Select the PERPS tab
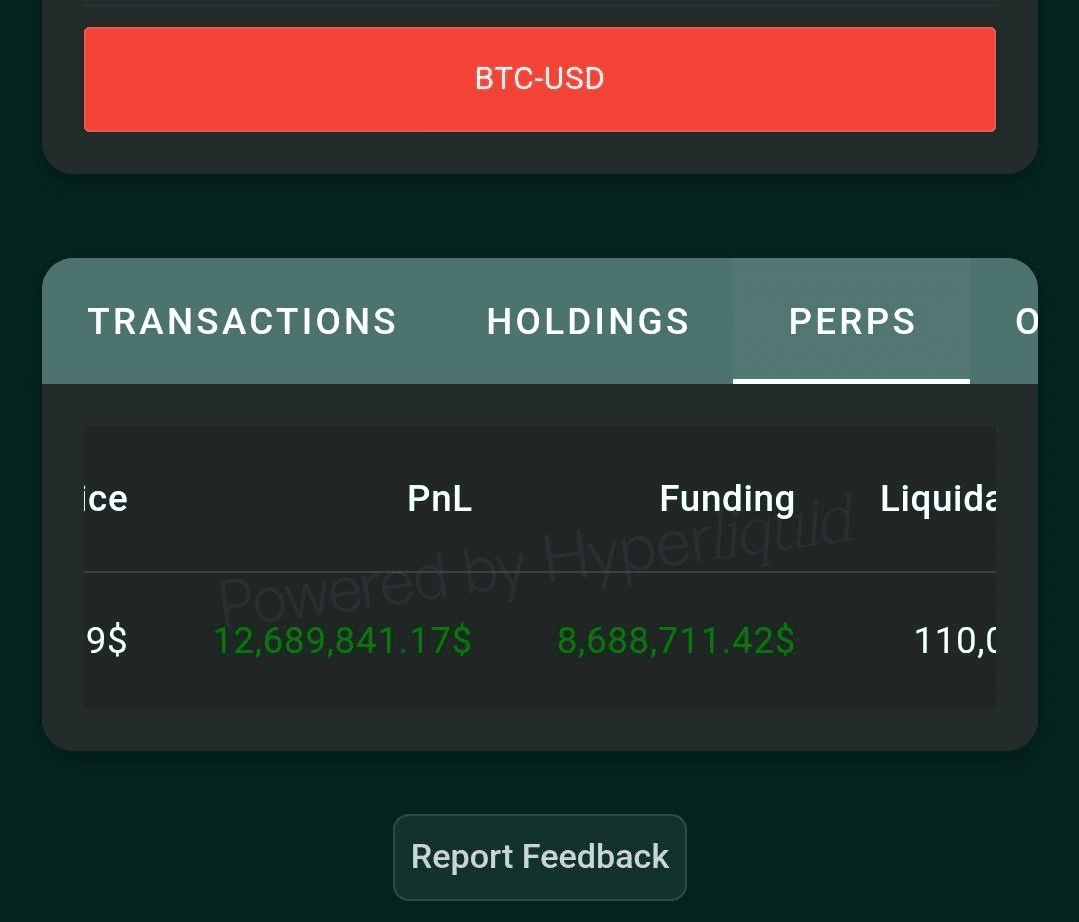1079x922 pixels. pyautogui.click(x=851, y=321)
